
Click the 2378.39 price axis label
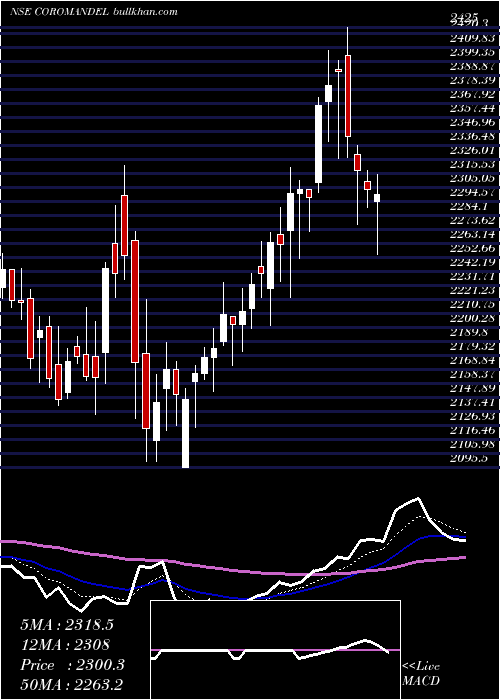click(473, 80)
